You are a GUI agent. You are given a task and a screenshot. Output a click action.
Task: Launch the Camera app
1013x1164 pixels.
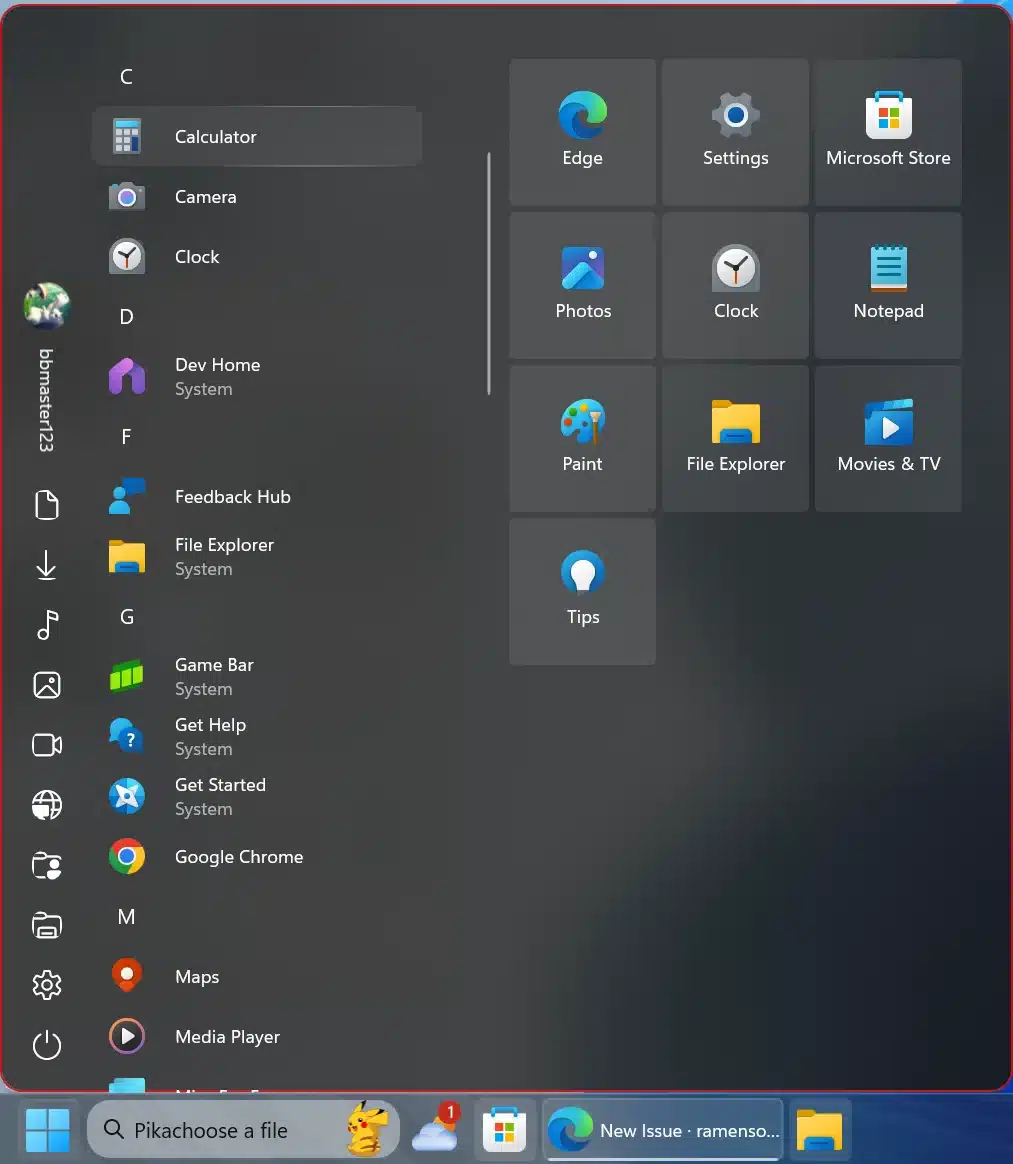point(257,197)
